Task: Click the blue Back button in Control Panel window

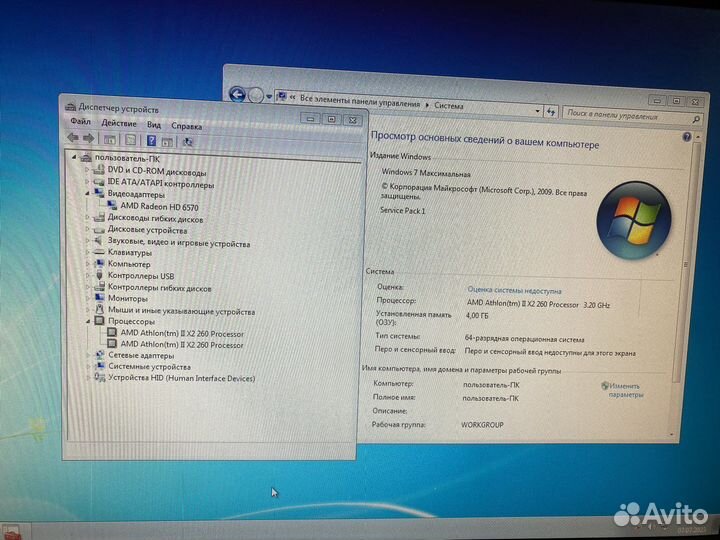Action: [x=237, y=95]
